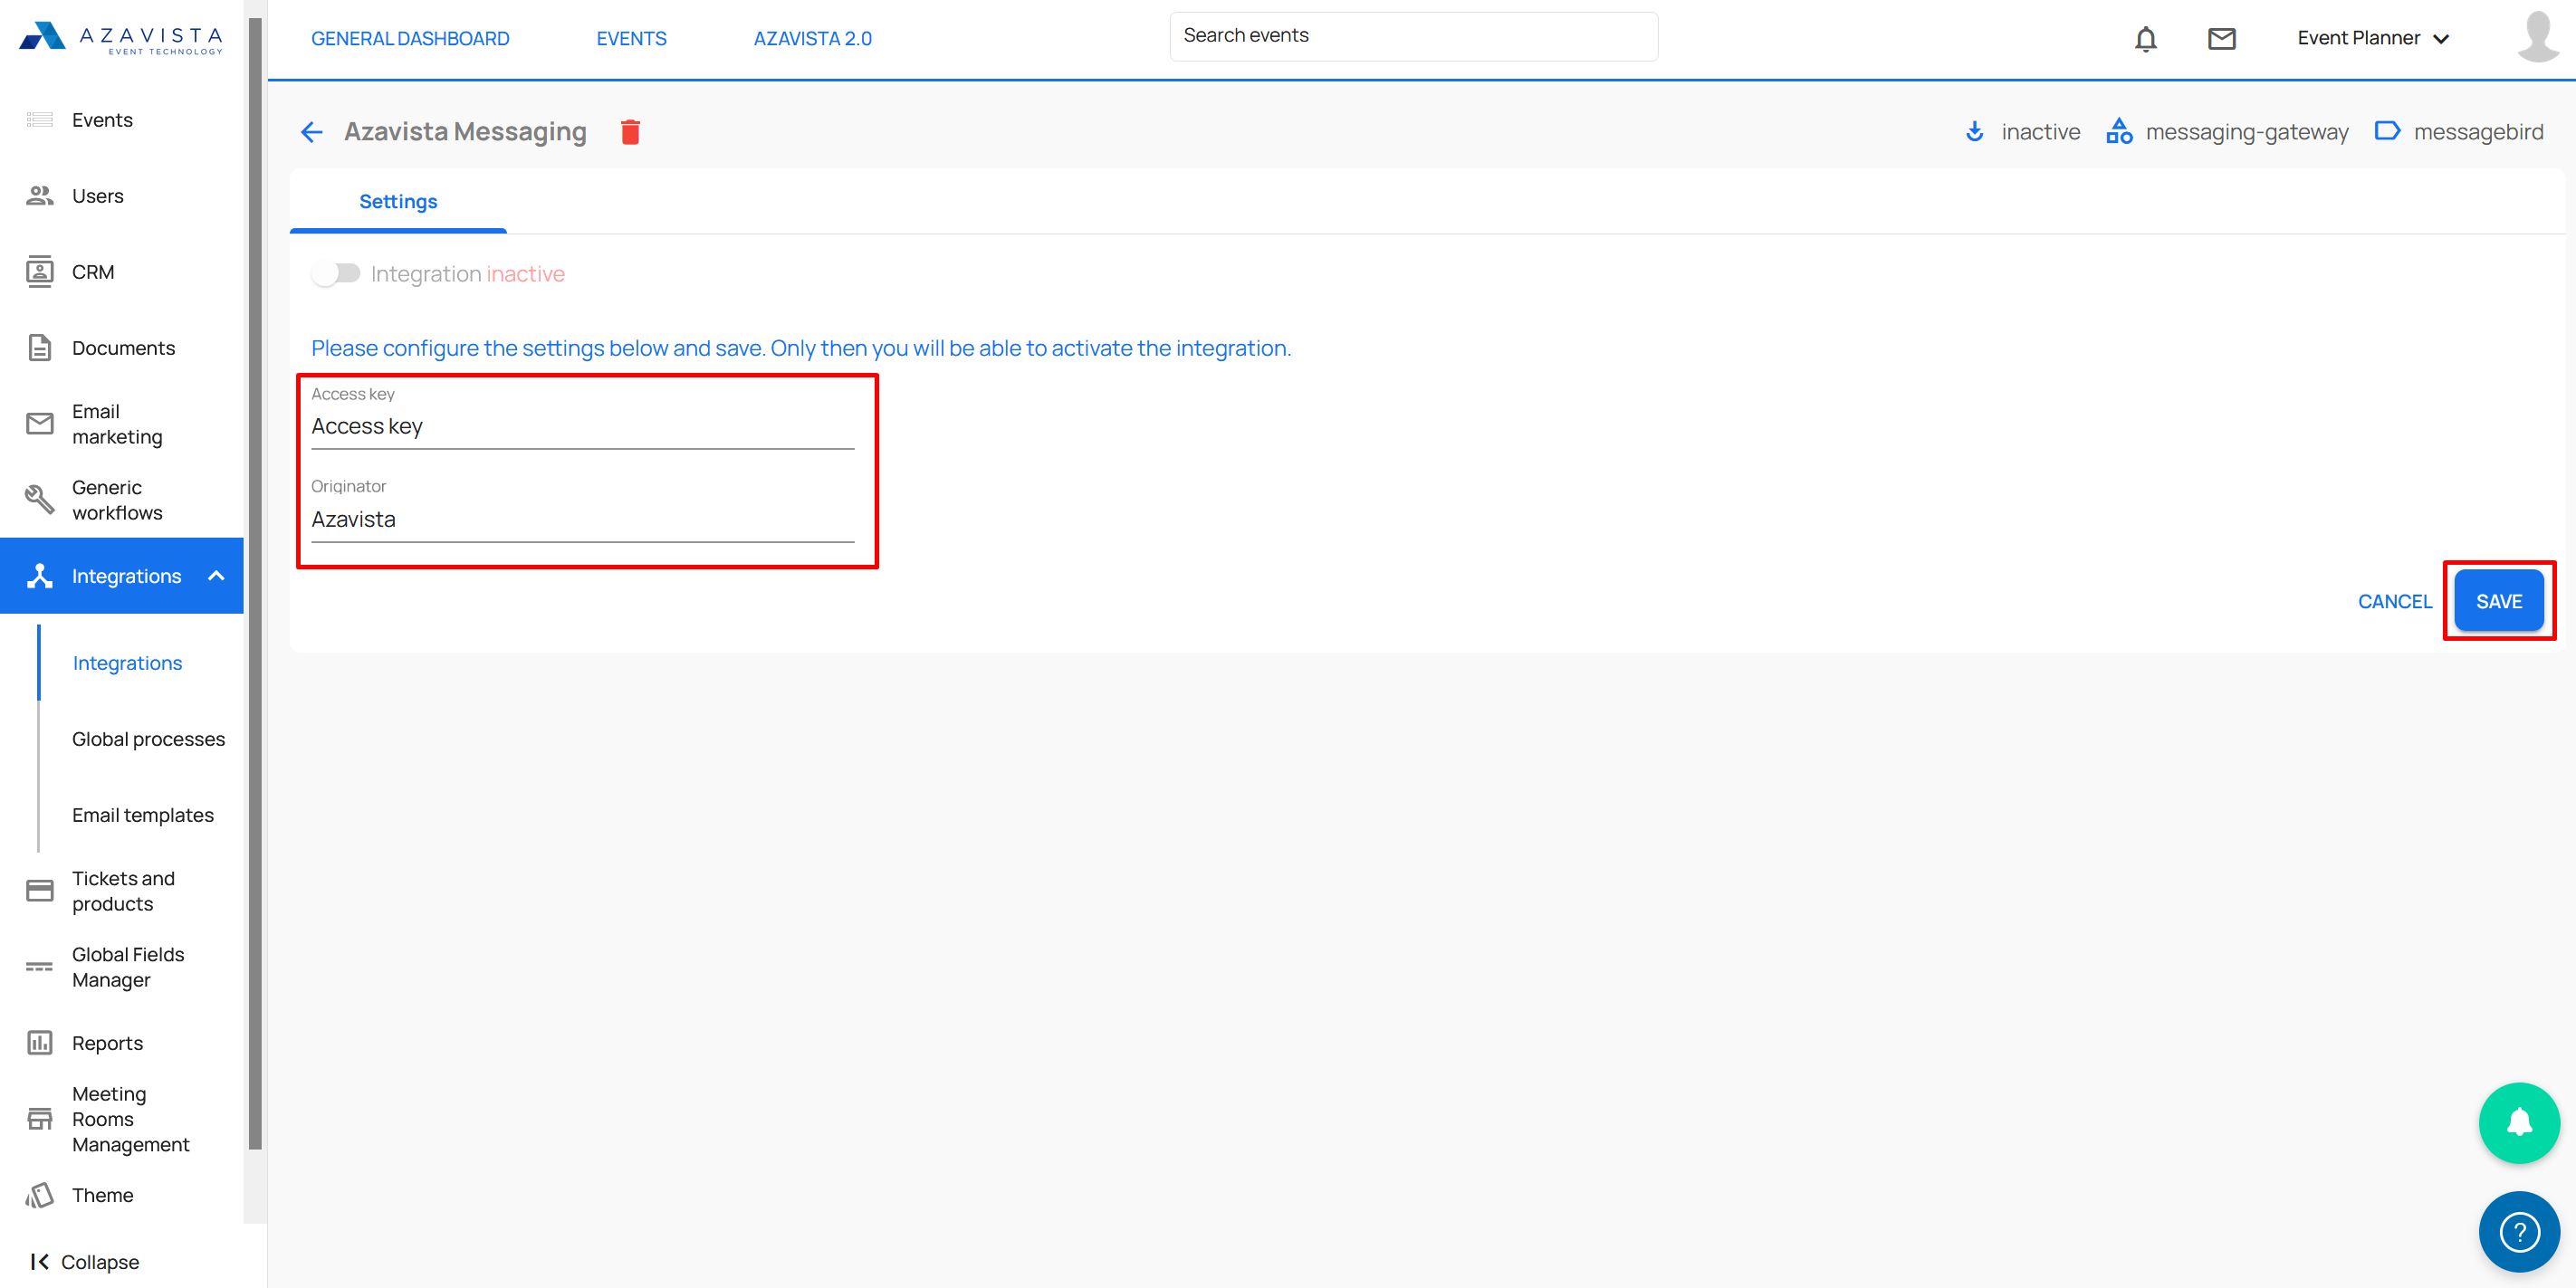This screenshot has width=2576, height=1288.
Task: Click the 'inactive' status text in header
Action: (2040, 132)
